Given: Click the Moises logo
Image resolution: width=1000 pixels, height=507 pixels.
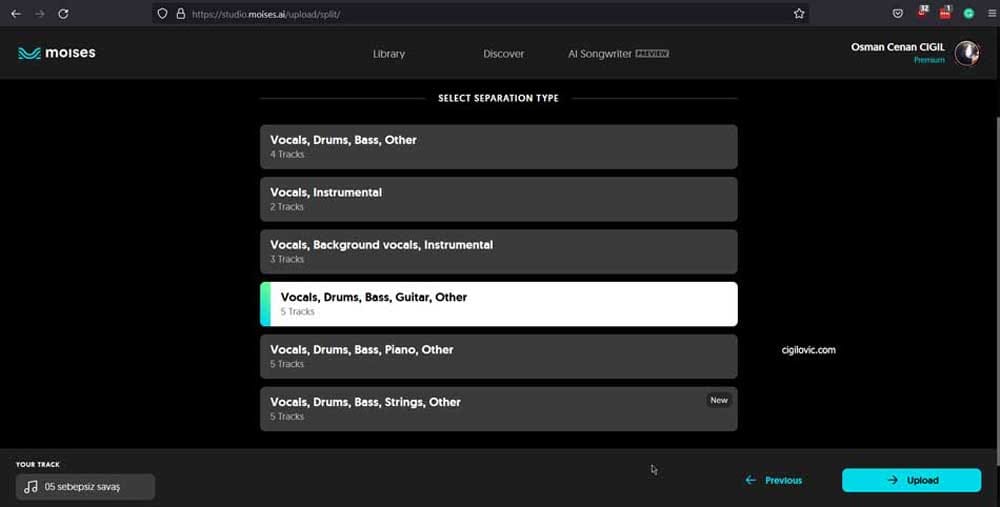Looking at the screenshot, I should point(57,53).
